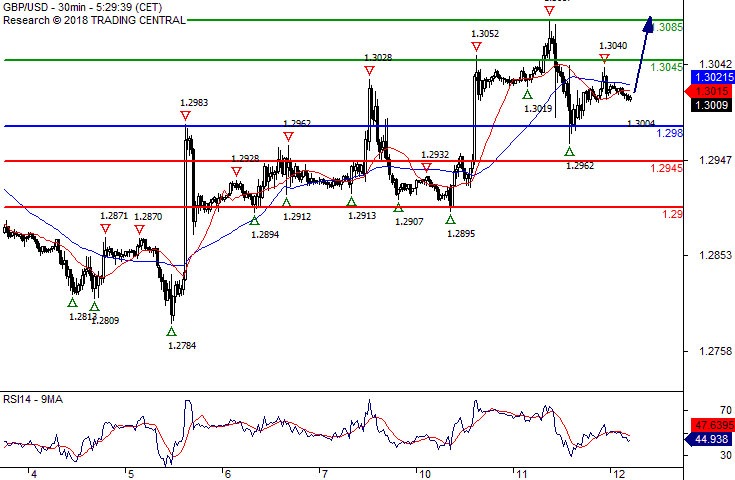Click date label 7 on the time axis
Viewport: 735px width, 480px height.
[324, 474]
